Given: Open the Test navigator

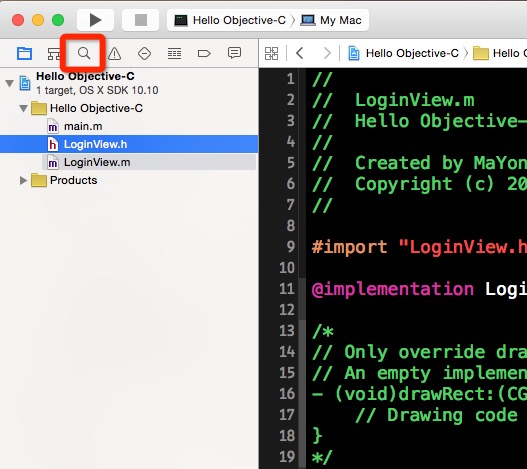Looking at the screenshot, I should [145, 53].
